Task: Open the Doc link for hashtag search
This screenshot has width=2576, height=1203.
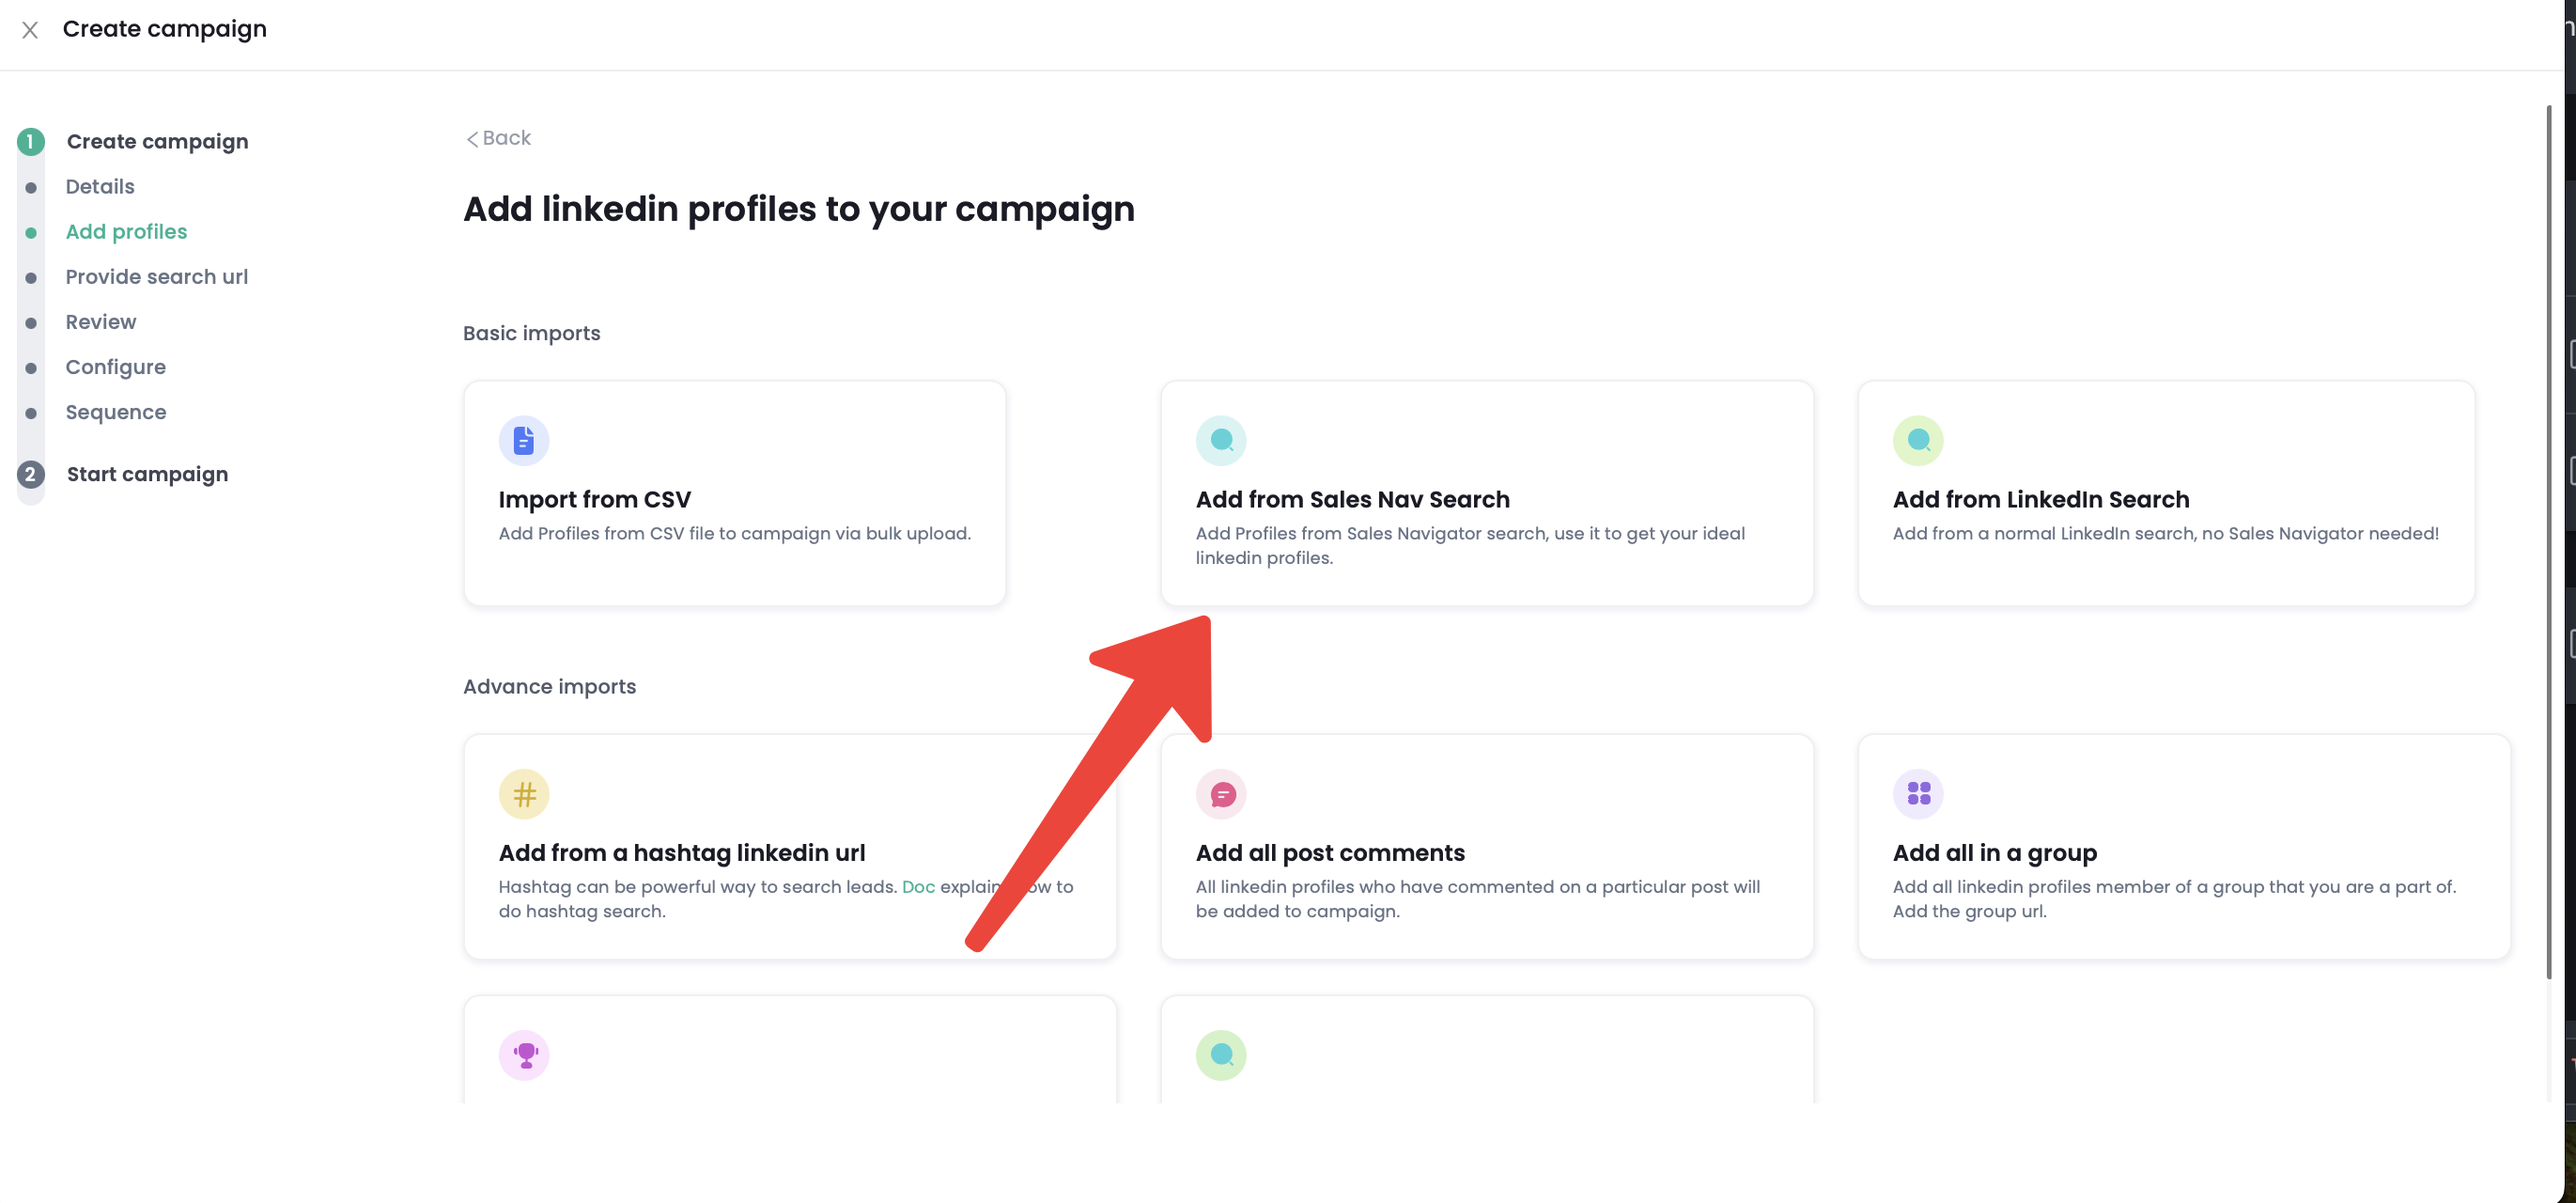Action: tap(917, 887)
